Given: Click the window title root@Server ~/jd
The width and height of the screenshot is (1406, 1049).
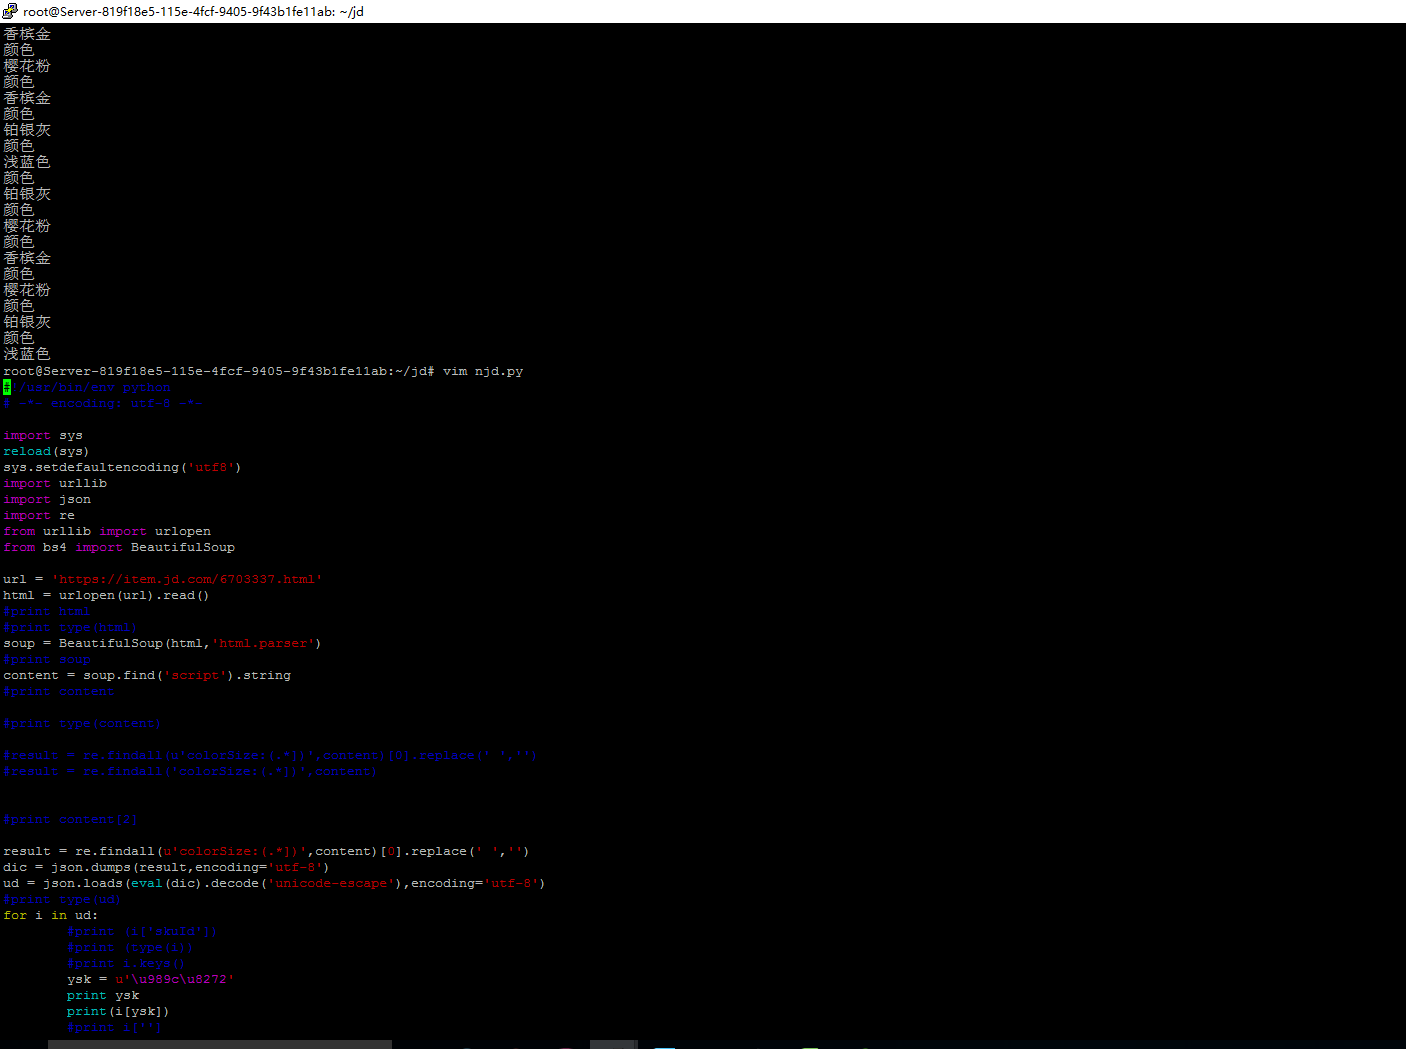Looking at the screenshot, I should pos(193,12).
